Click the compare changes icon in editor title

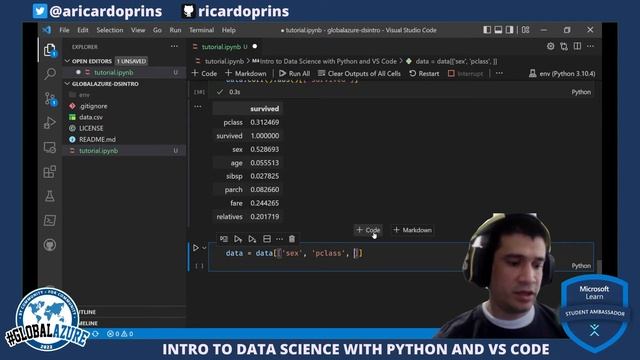coord(564,47)
